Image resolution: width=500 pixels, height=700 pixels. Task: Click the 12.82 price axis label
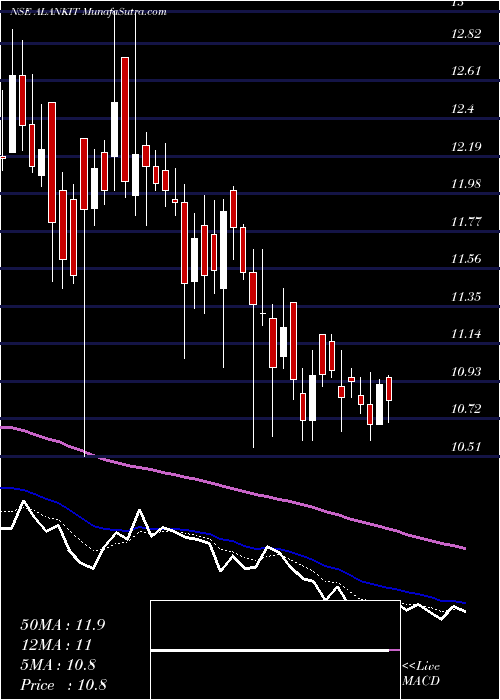point(466,33)
